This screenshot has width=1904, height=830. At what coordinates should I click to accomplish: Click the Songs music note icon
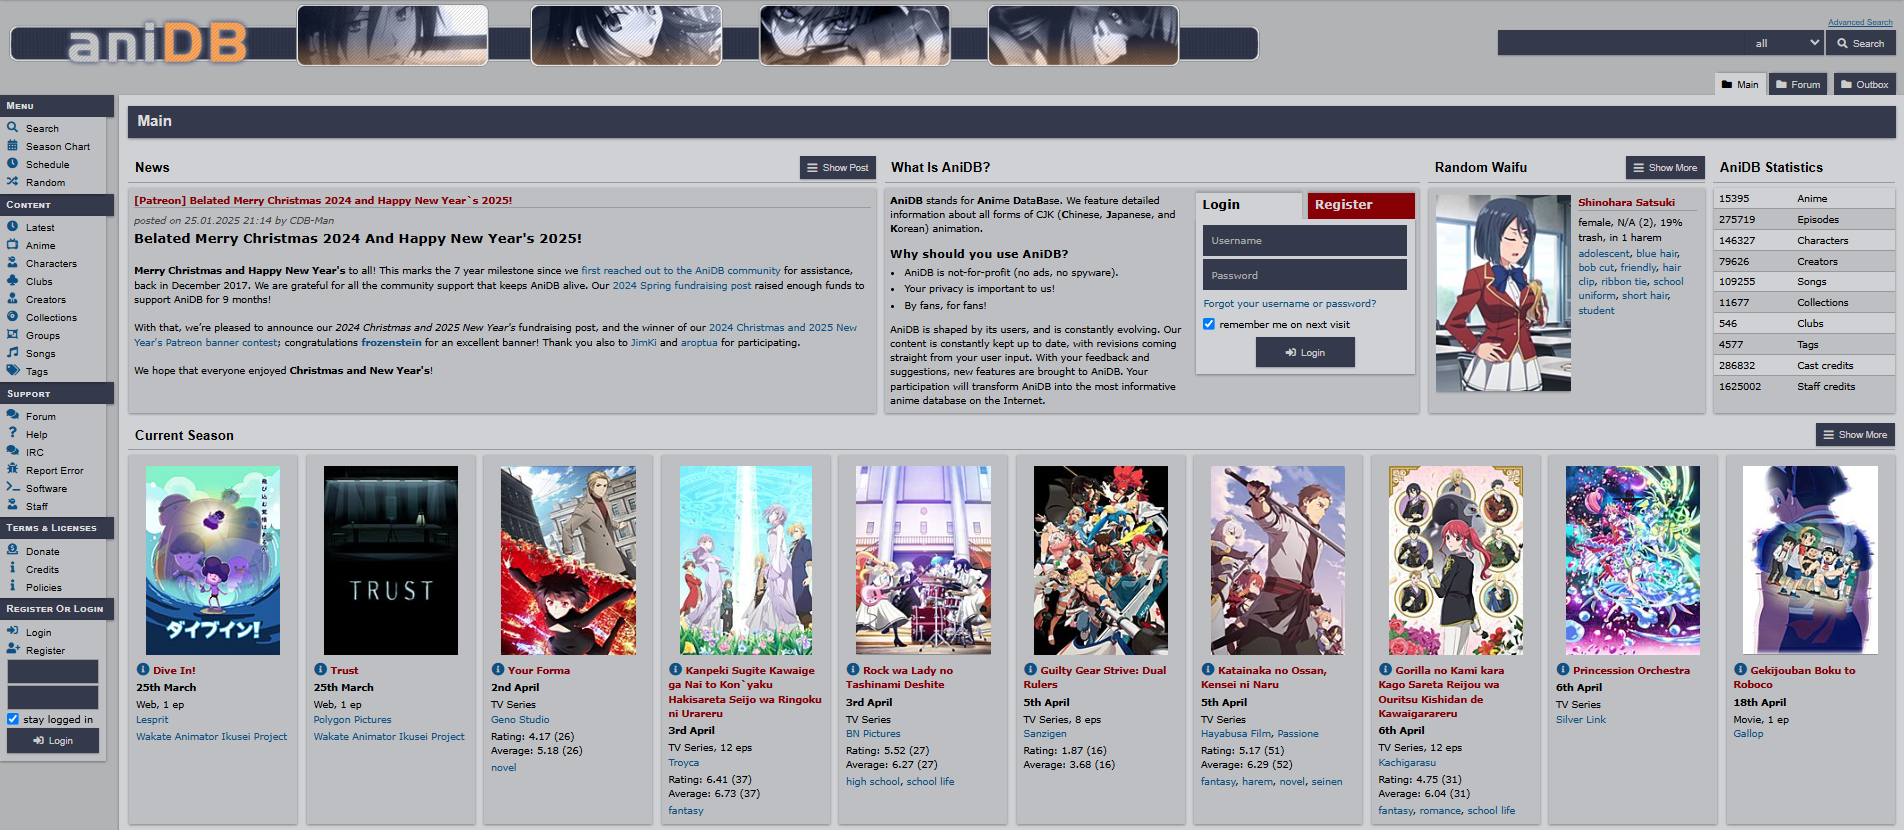pos(13,353)
